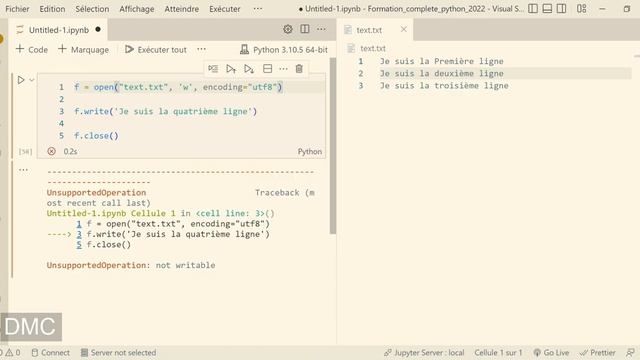
Task: Toggle bottom panel layout icon
Action: 547,9
